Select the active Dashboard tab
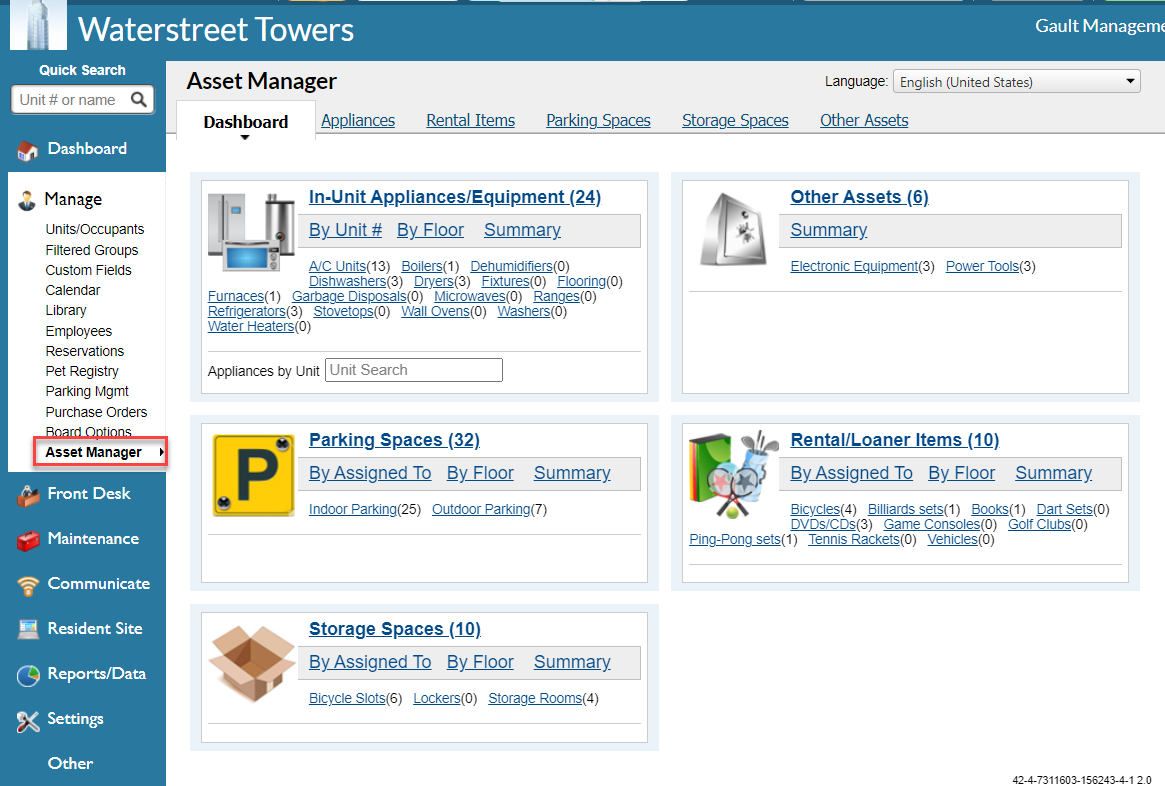Screen dimensions: 1165x786 246,122
